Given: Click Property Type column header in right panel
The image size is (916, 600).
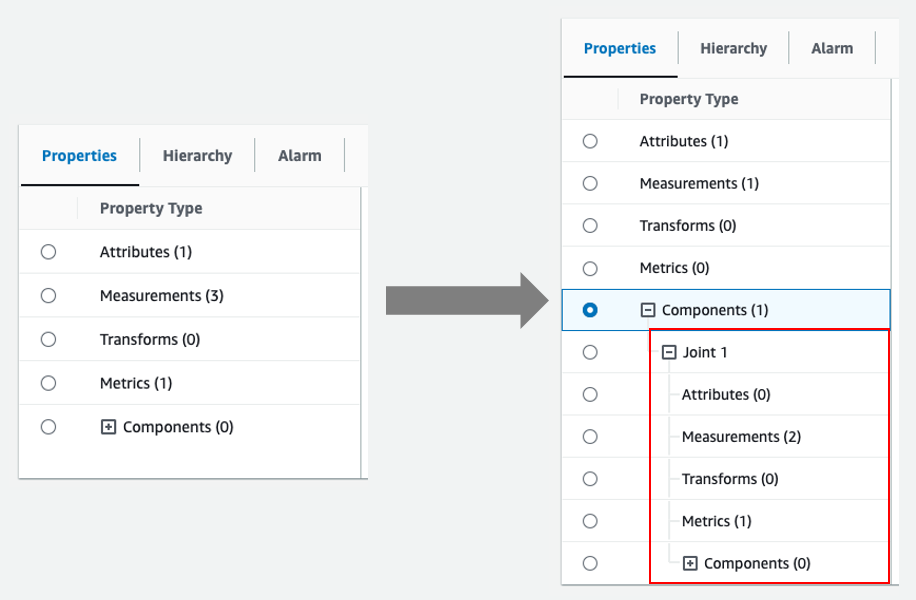Looking at the screenshot, I should point(689,99).
